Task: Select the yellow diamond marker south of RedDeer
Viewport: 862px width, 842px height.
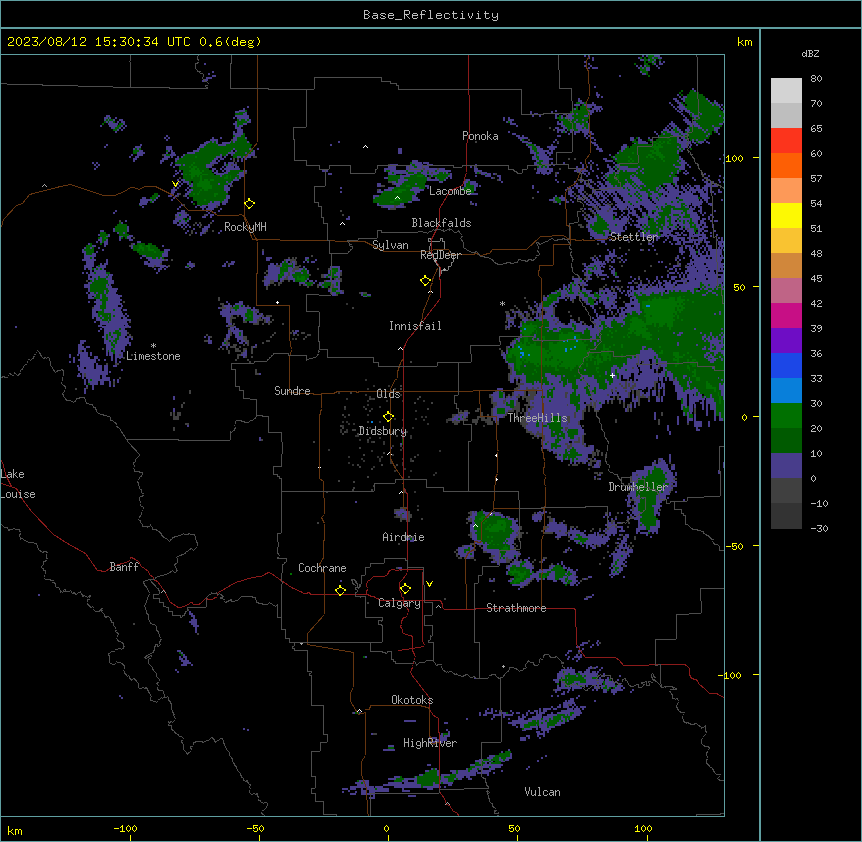Action: tap(426, 281)
